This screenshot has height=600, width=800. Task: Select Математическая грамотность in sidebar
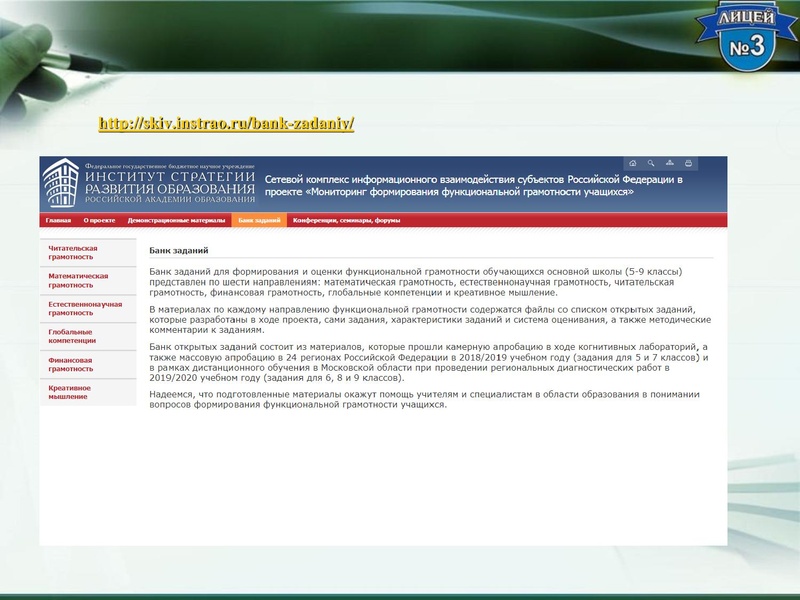pos(72,281)
